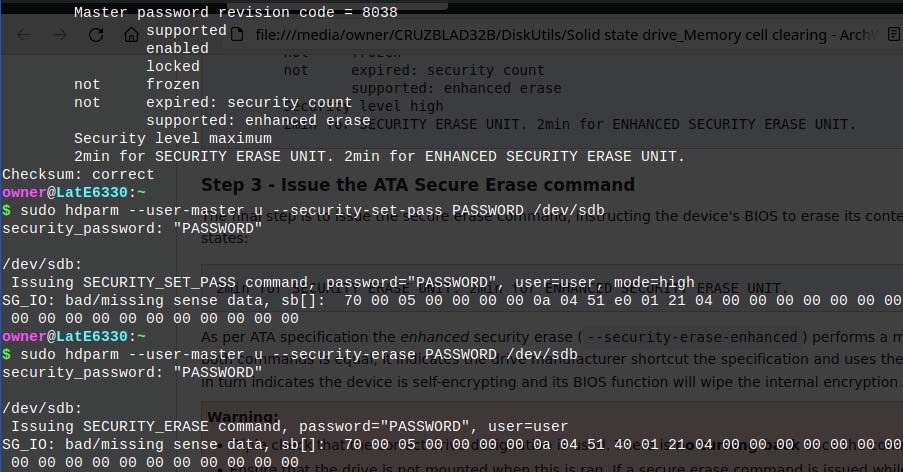
Task: Click the Checksum: correct terminal line
Action: point(78,174)
